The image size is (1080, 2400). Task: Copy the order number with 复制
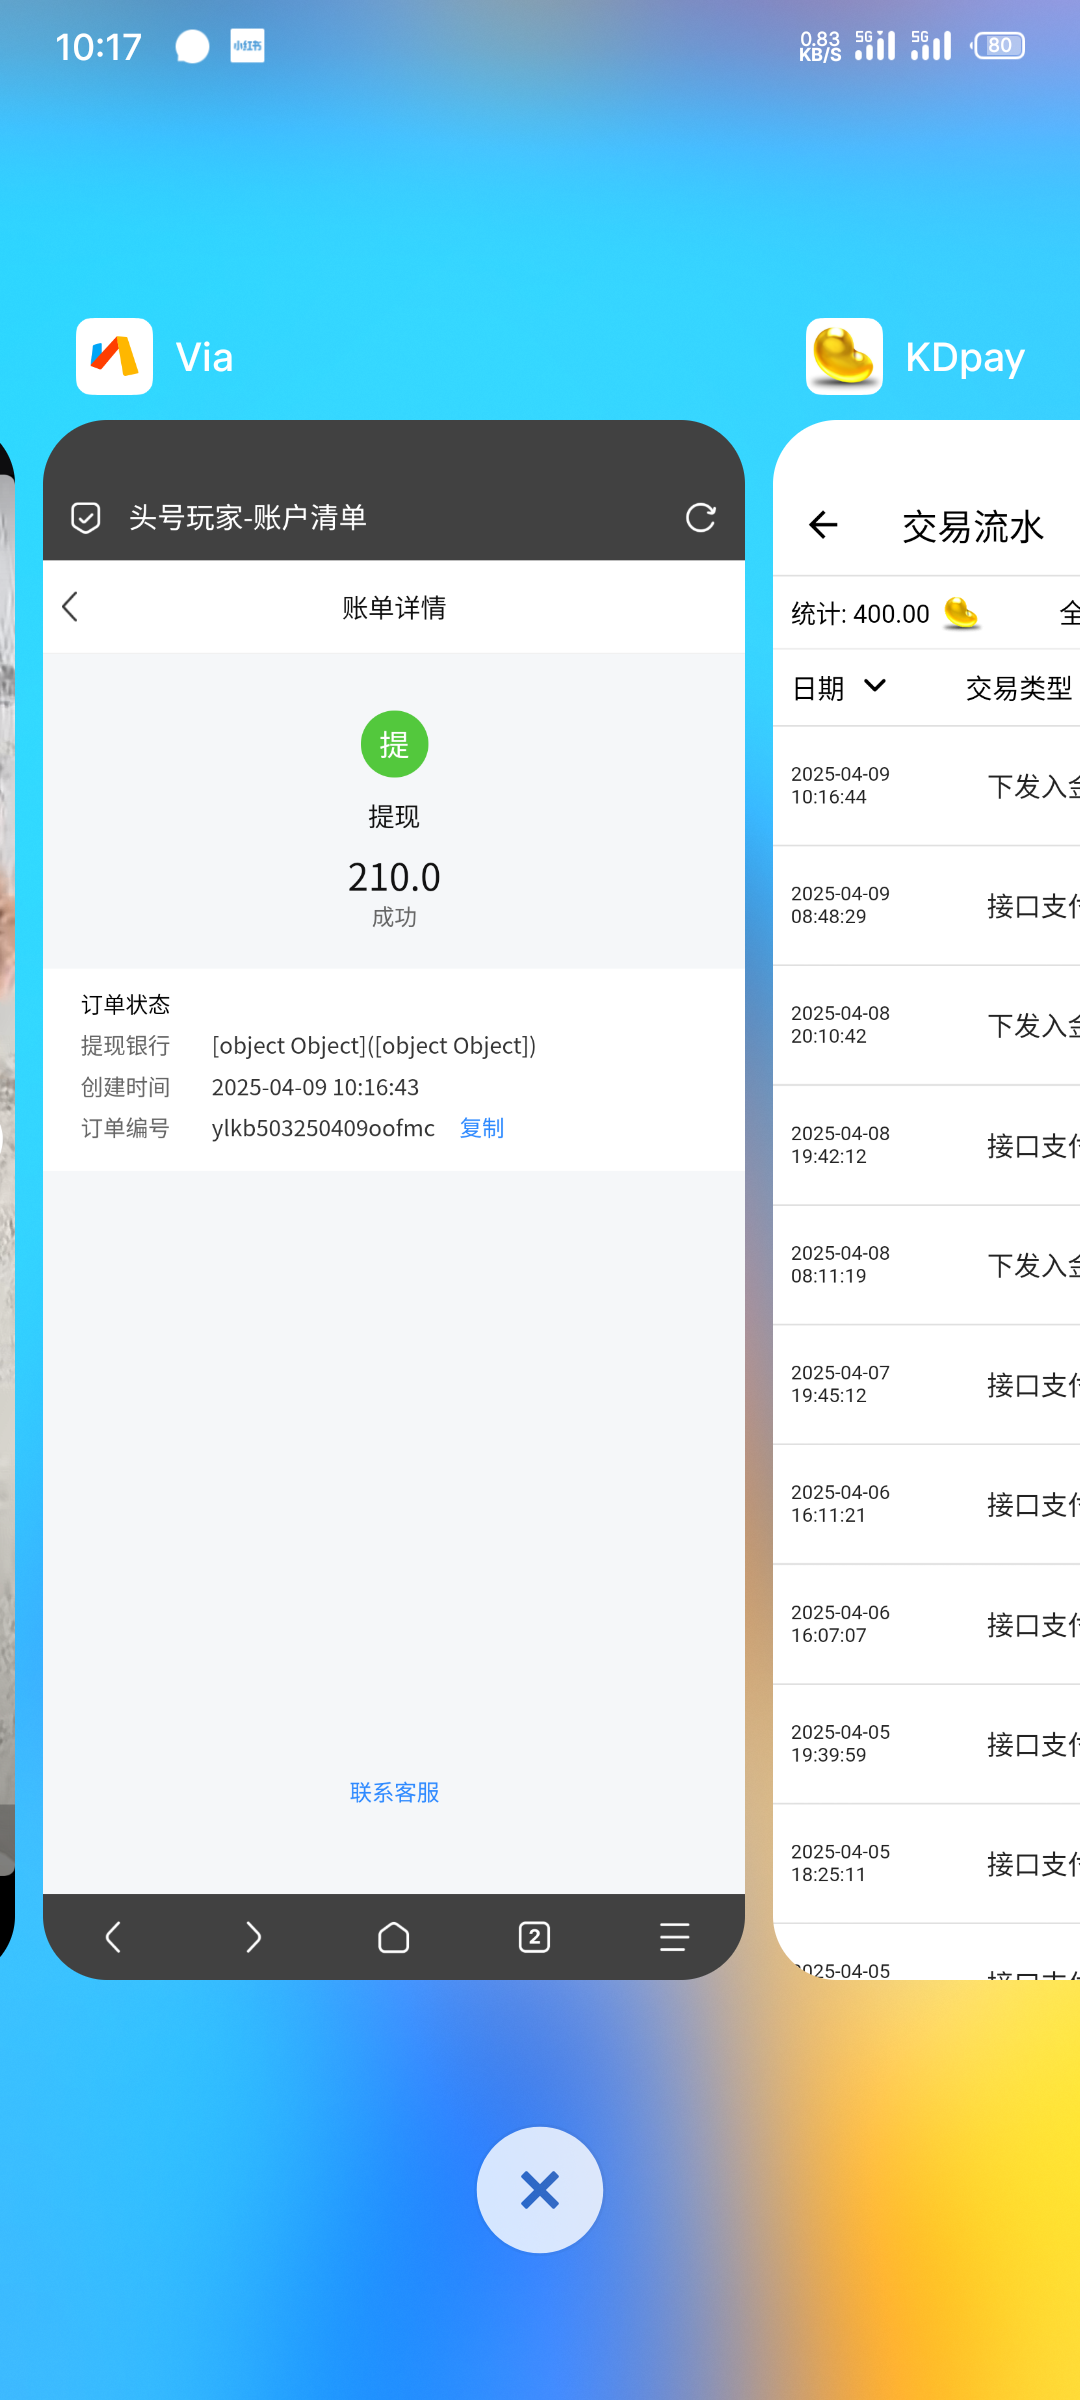481,1128
